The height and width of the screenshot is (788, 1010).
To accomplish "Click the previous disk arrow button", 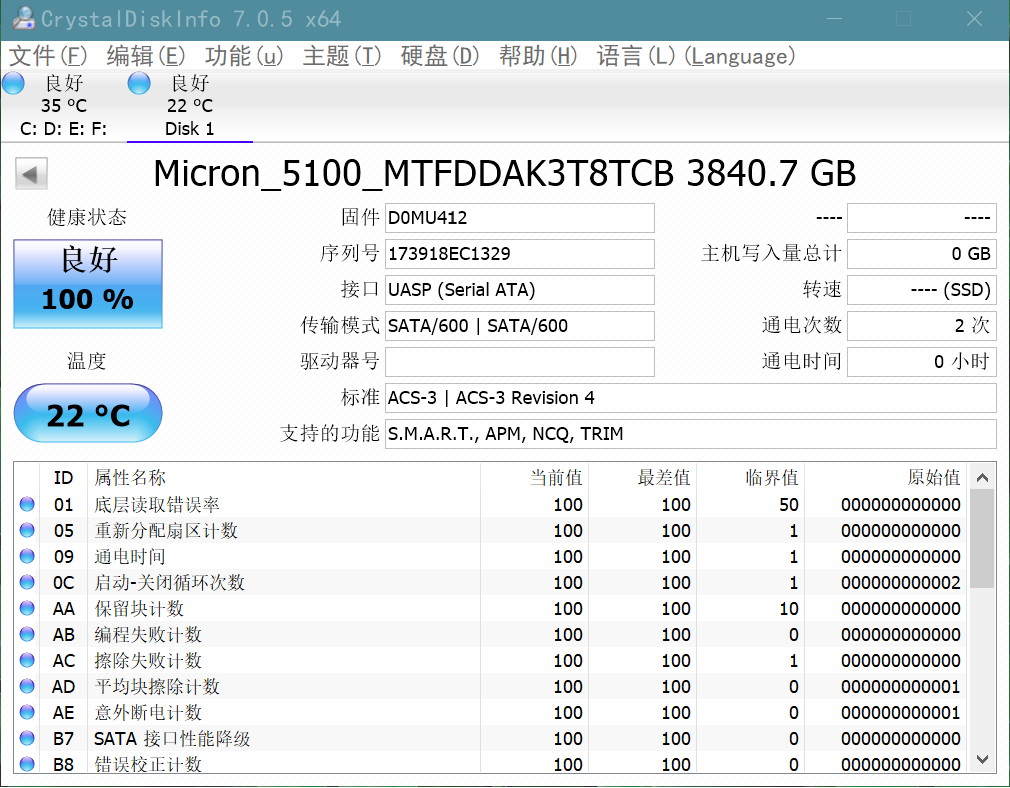I will tap(31, 174).
